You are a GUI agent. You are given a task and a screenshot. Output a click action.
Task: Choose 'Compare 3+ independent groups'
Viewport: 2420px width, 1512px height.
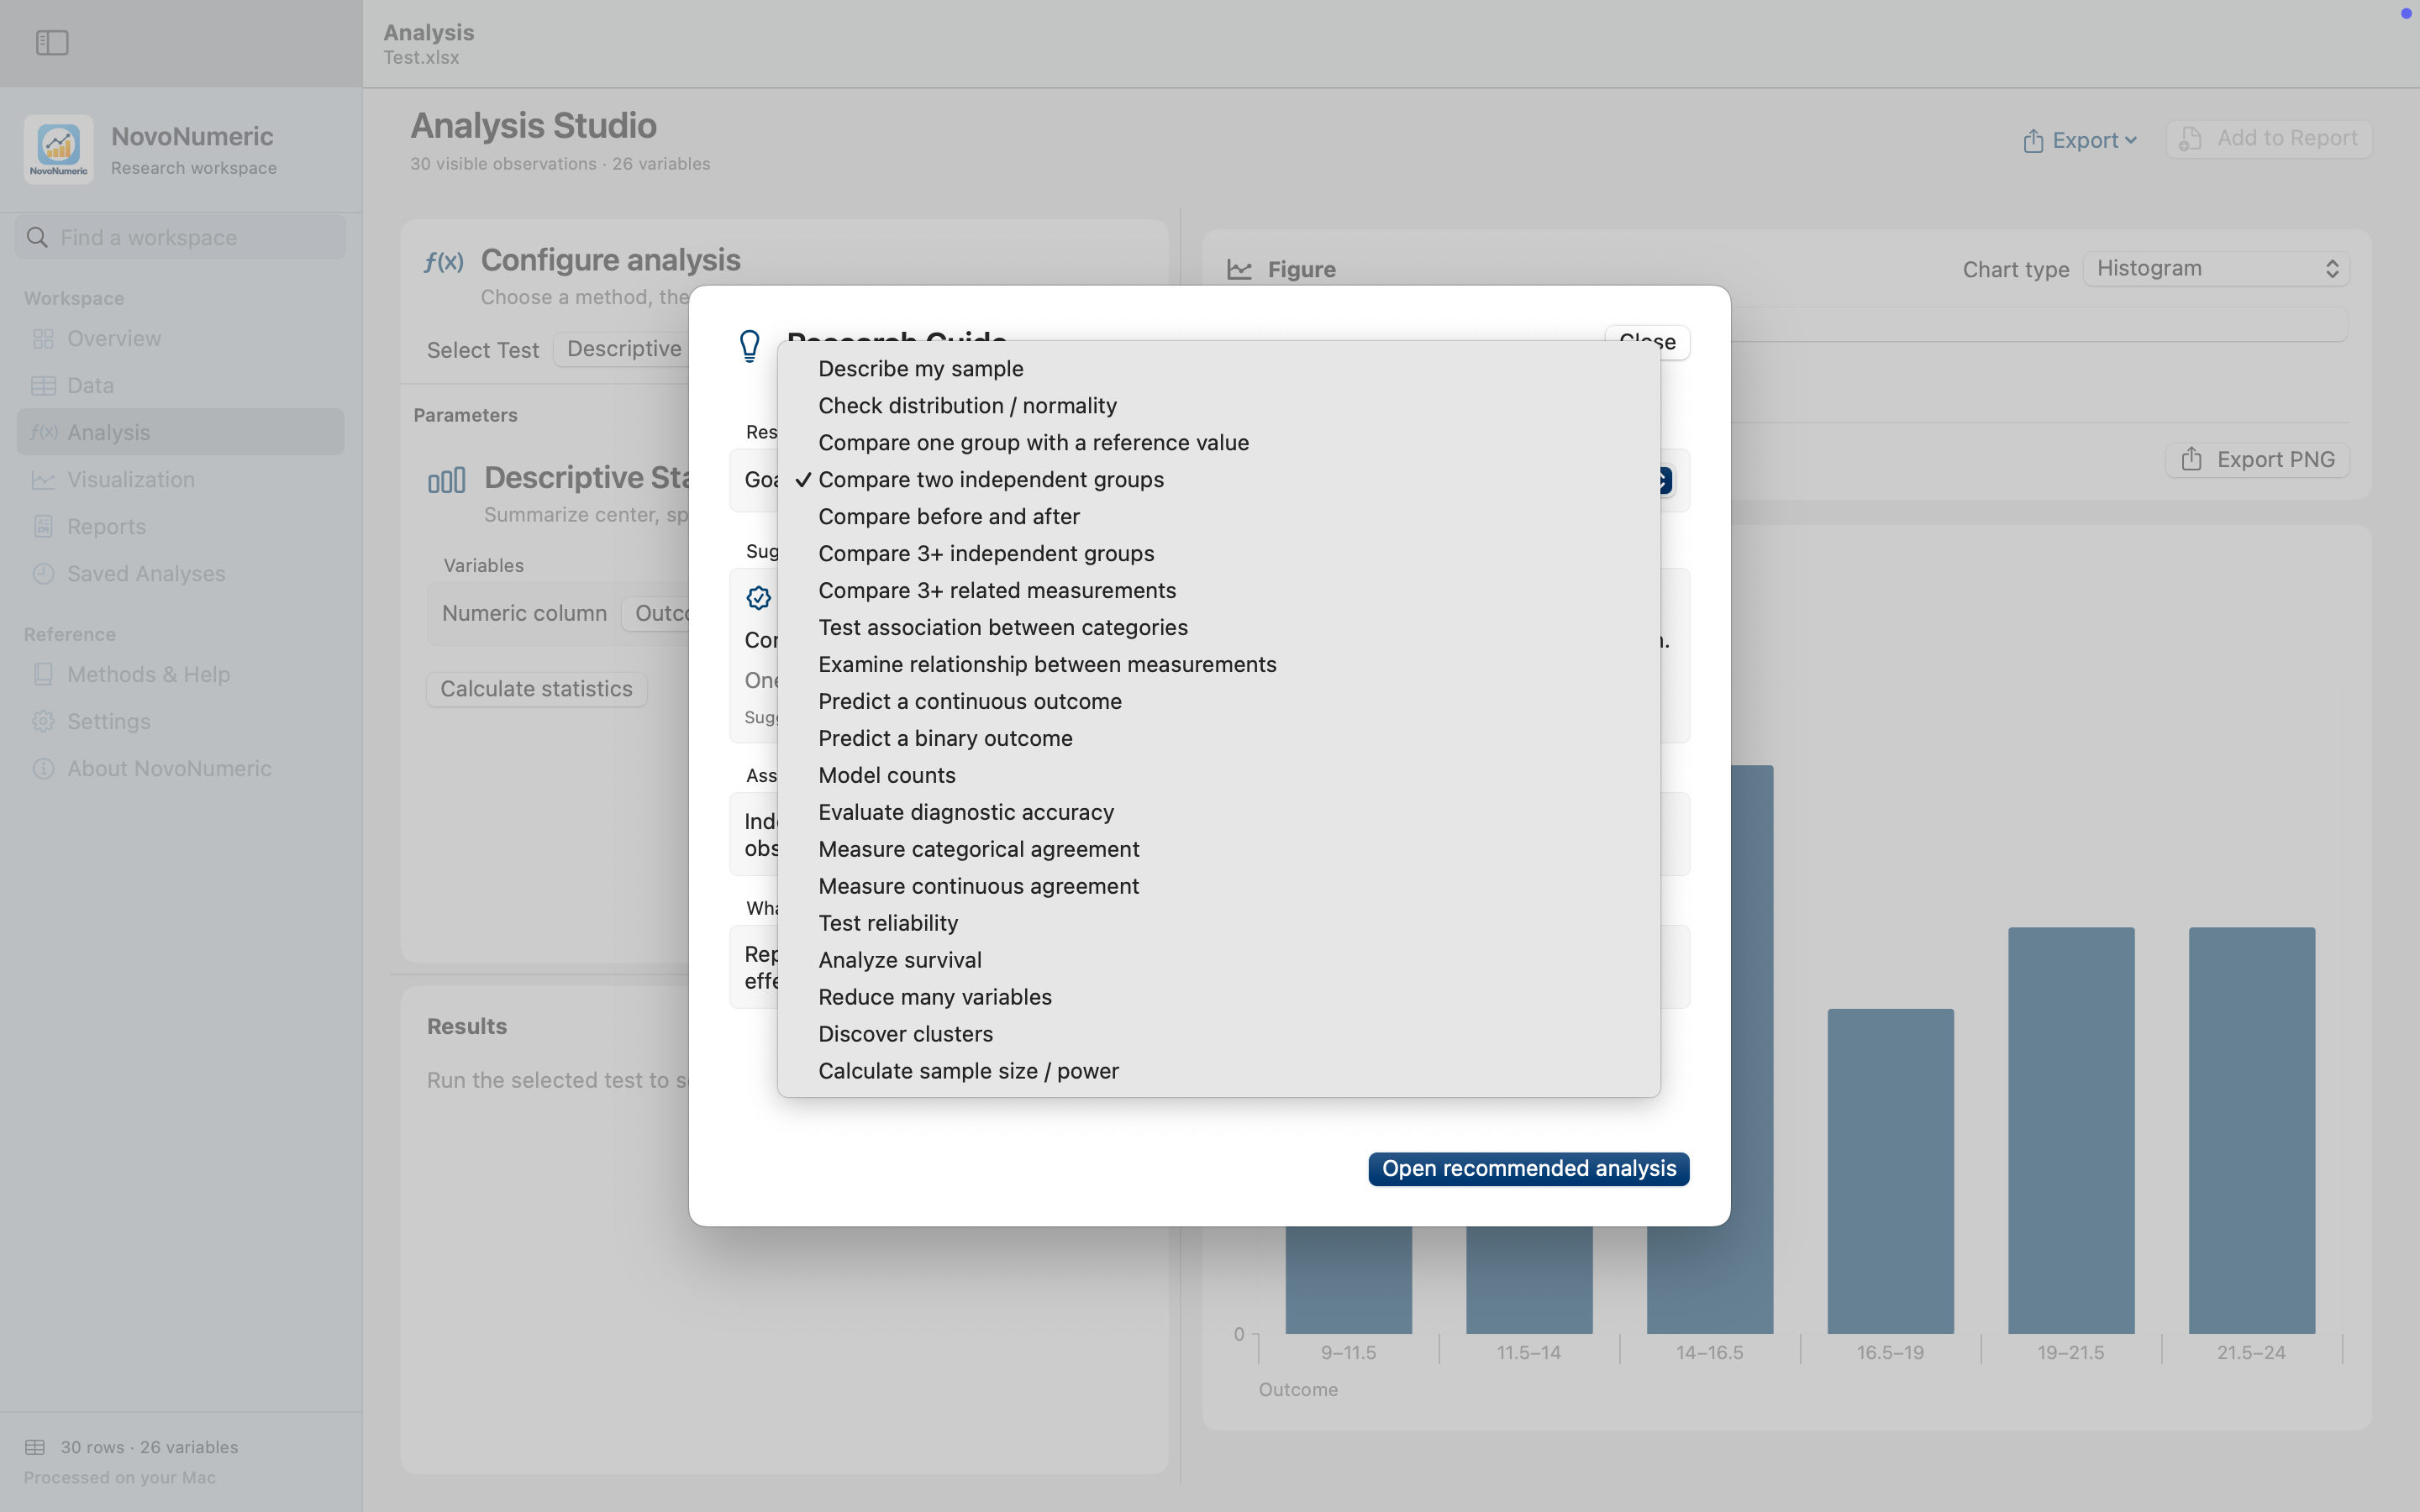(x=1218, y=553)
